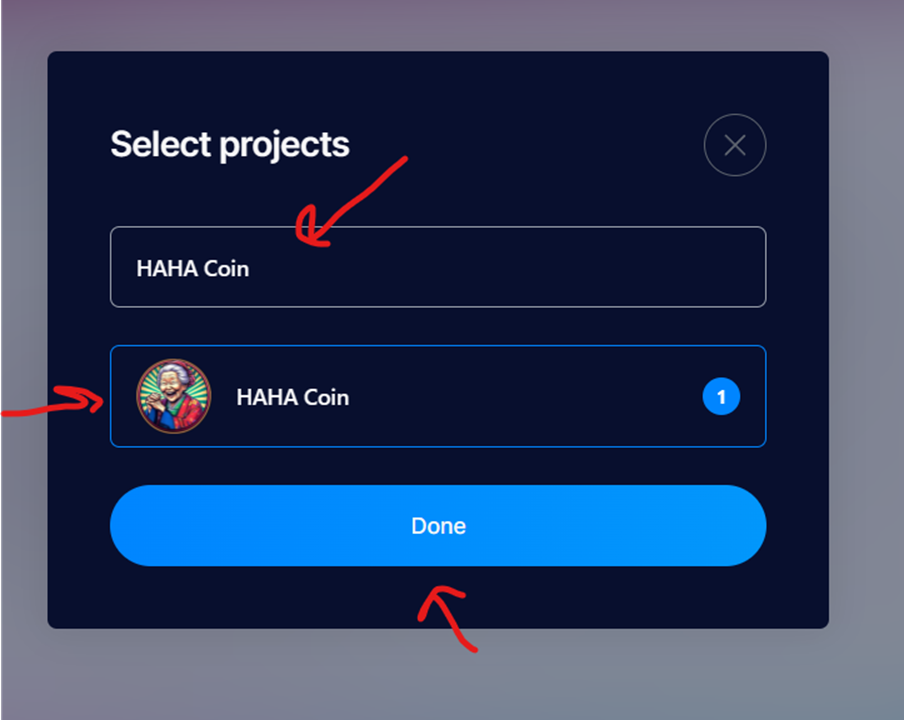Click the X icon in the circle
Viewport: 904px width, 720px height.
(734, 145)
